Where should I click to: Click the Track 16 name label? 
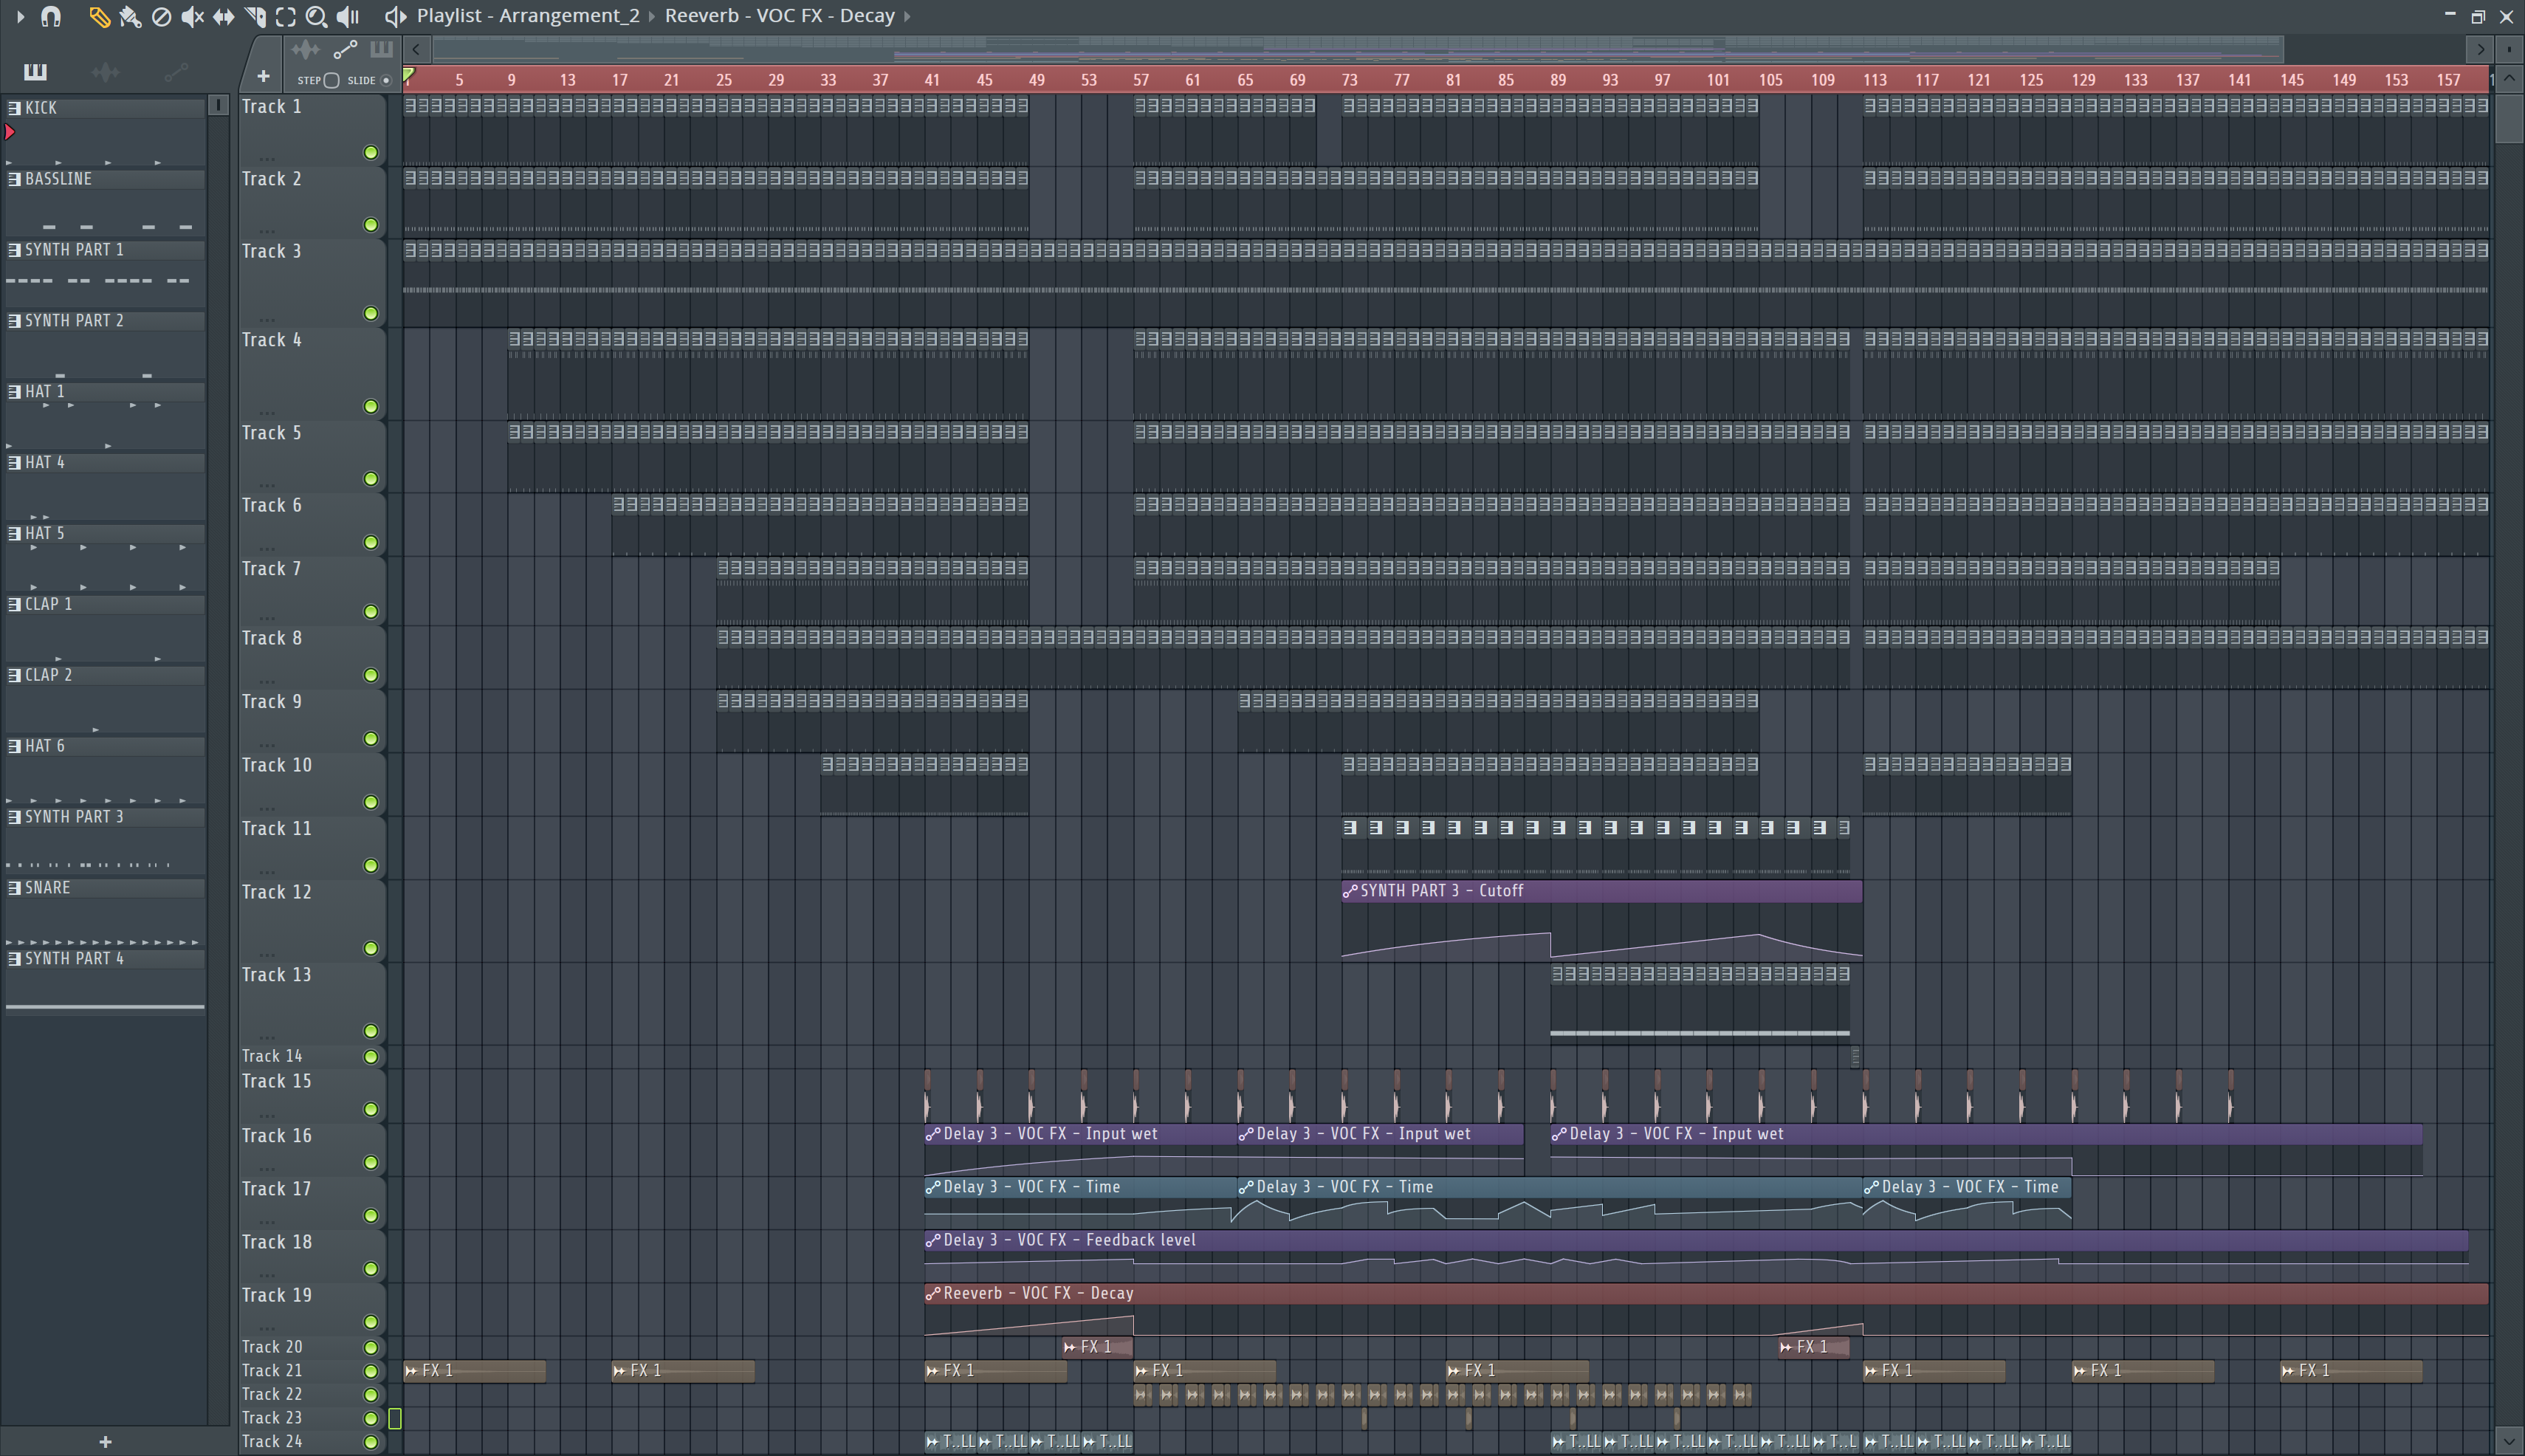pyautogui.click(x=277, y=1136)
